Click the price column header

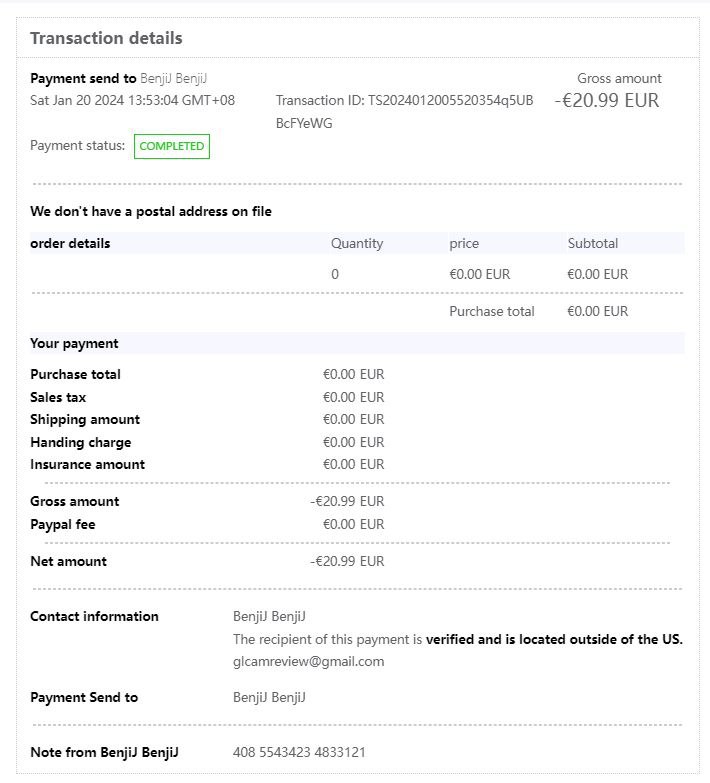(464, 243)
